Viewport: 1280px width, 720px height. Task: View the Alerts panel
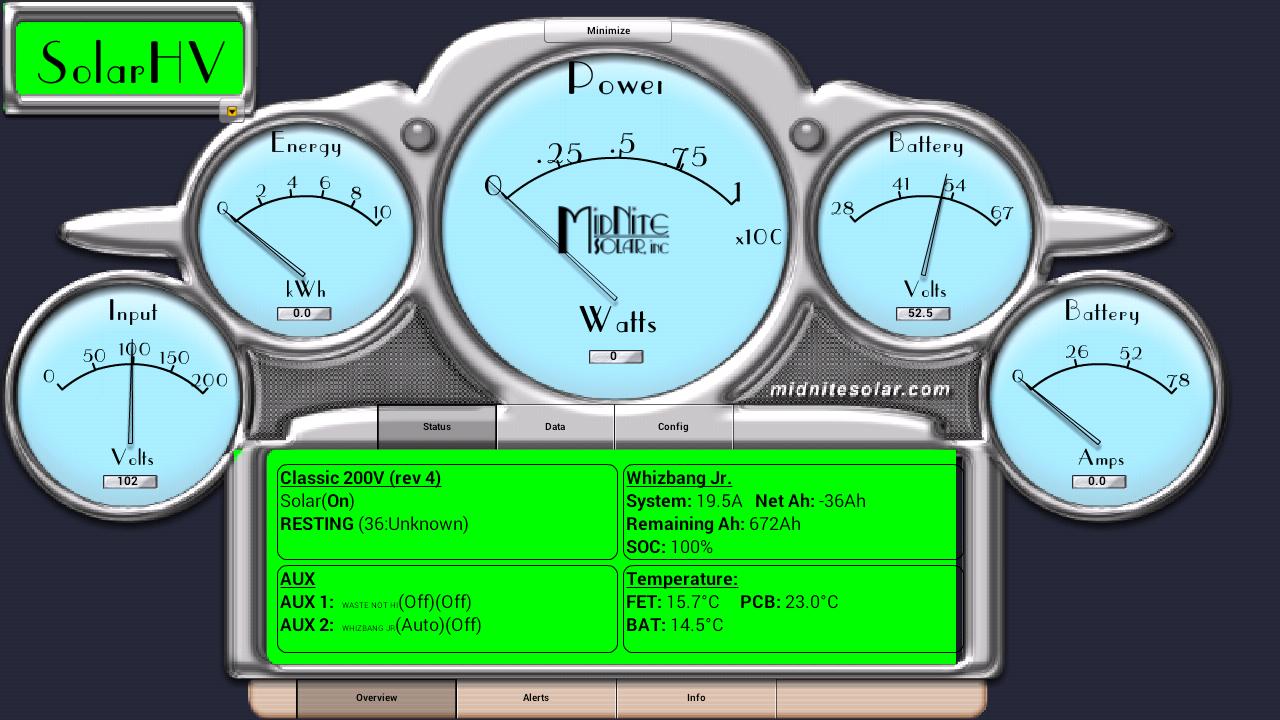click(x=536, y=698)
